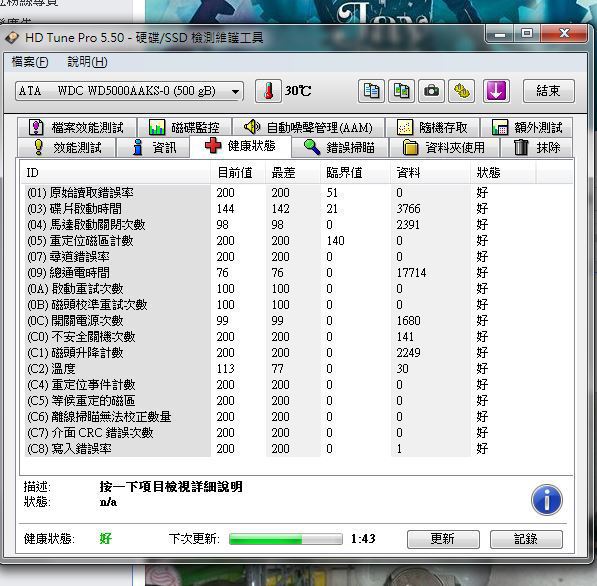Image resolution: width=597 pixels, height=586 pixels.
Task: Click the 更新 update button
Action: tap(443, 539)
